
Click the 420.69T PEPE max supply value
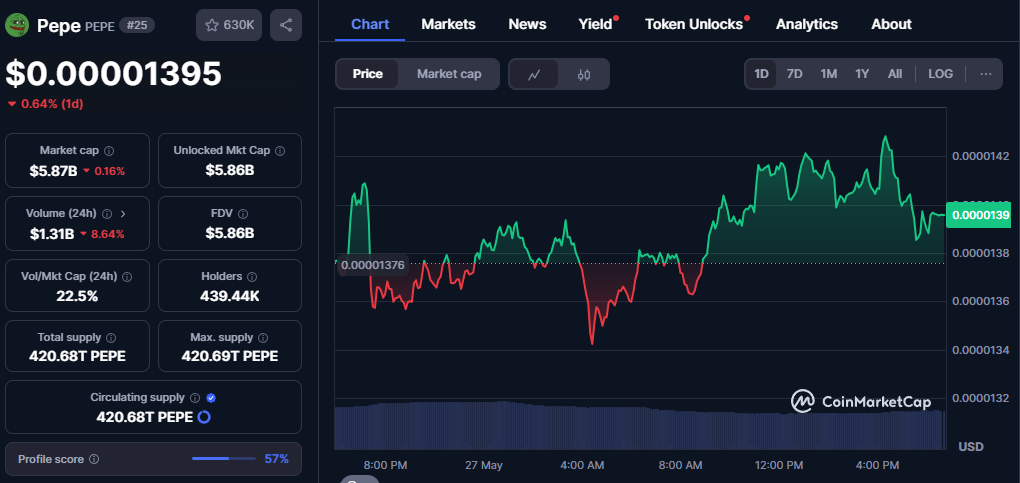coord(230,356)
